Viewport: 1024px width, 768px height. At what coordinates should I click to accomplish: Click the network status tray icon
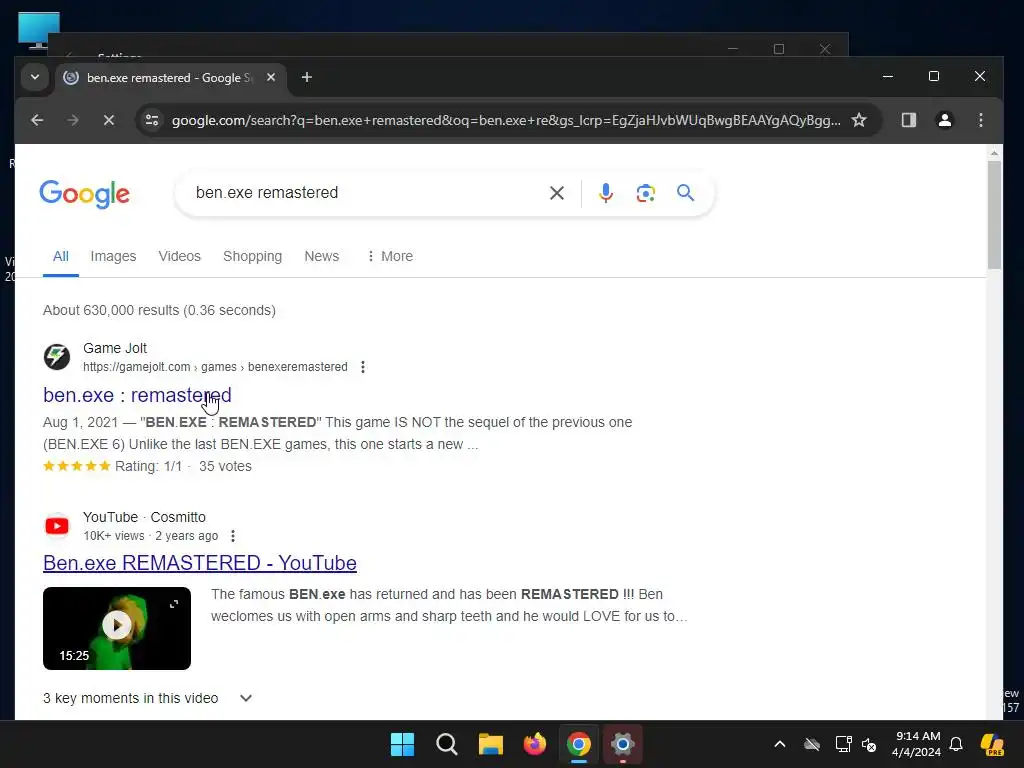coord(843,744)
